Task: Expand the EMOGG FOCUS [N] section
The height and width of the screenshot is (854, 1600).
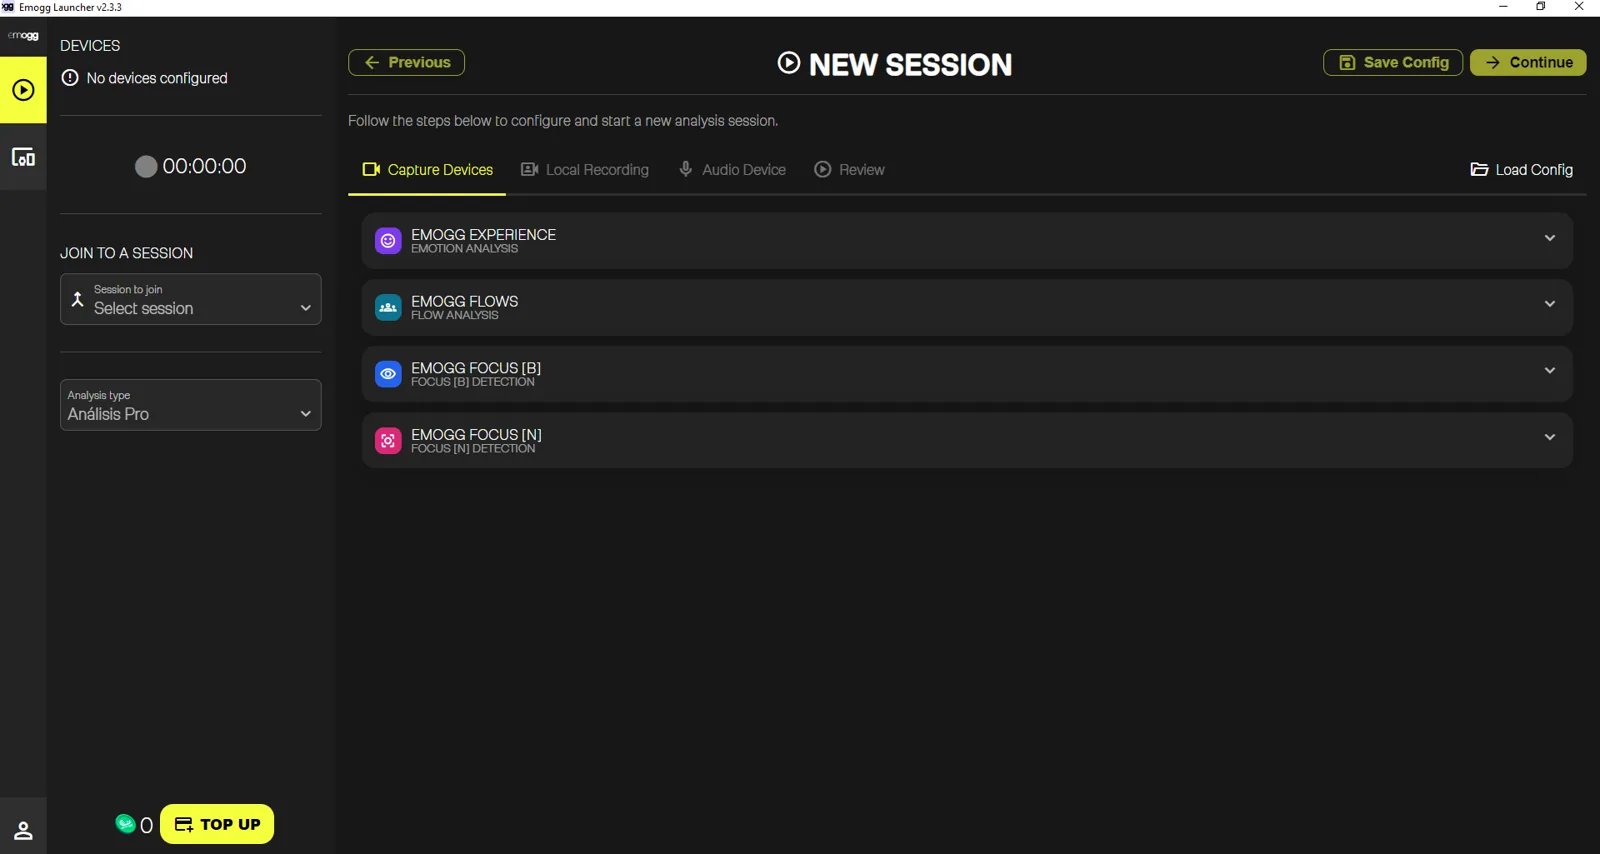Action: pos(967,441)
